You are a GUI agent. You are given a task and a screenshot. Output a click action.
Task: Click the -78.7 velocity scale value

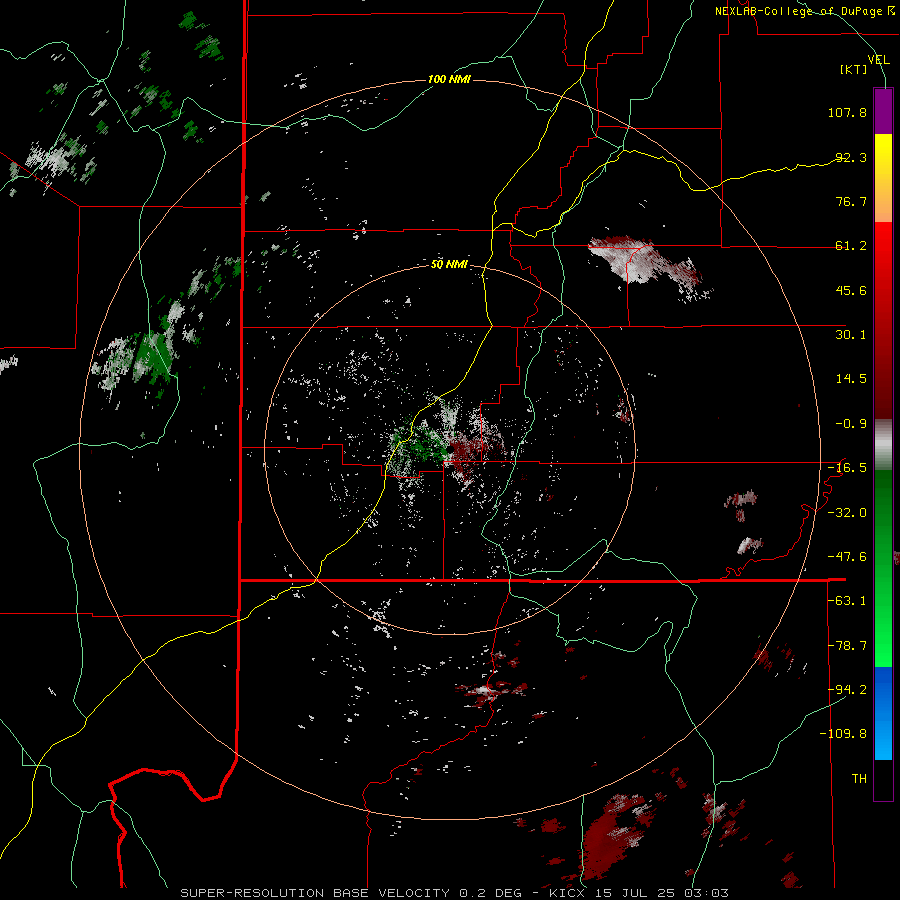click(847, 646)
